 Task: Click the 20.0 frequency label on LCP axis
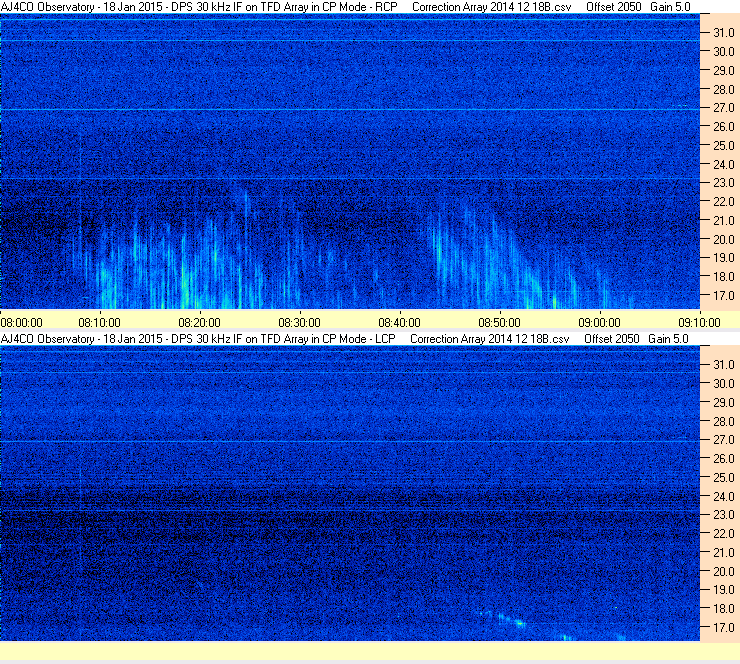(723, 572)
